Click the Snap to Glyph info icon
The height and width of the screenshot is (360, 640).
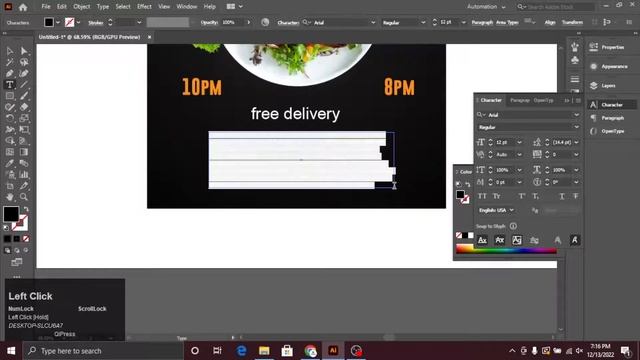(513, 226)
